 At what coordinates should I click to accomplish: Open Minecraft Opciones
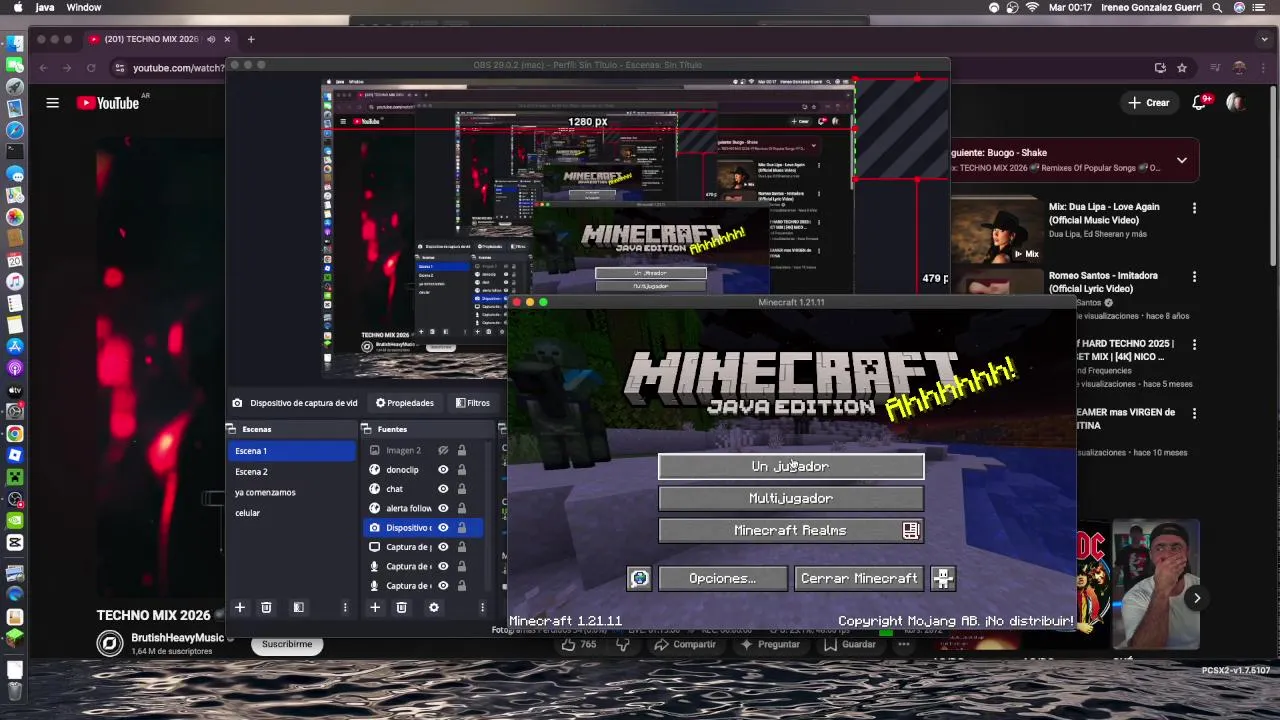pyautogui.click(x=722, y=579)
